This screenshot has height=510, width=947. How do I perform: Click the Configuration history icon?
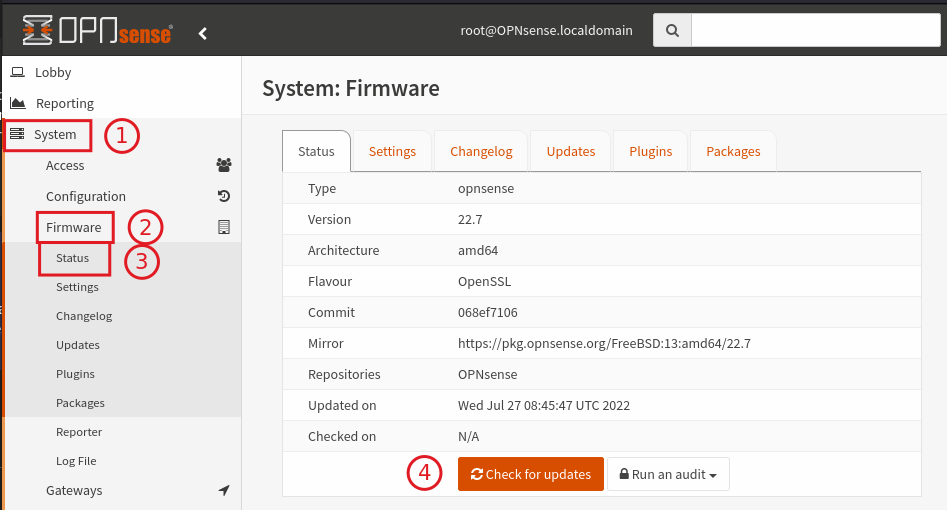(224, 196)
